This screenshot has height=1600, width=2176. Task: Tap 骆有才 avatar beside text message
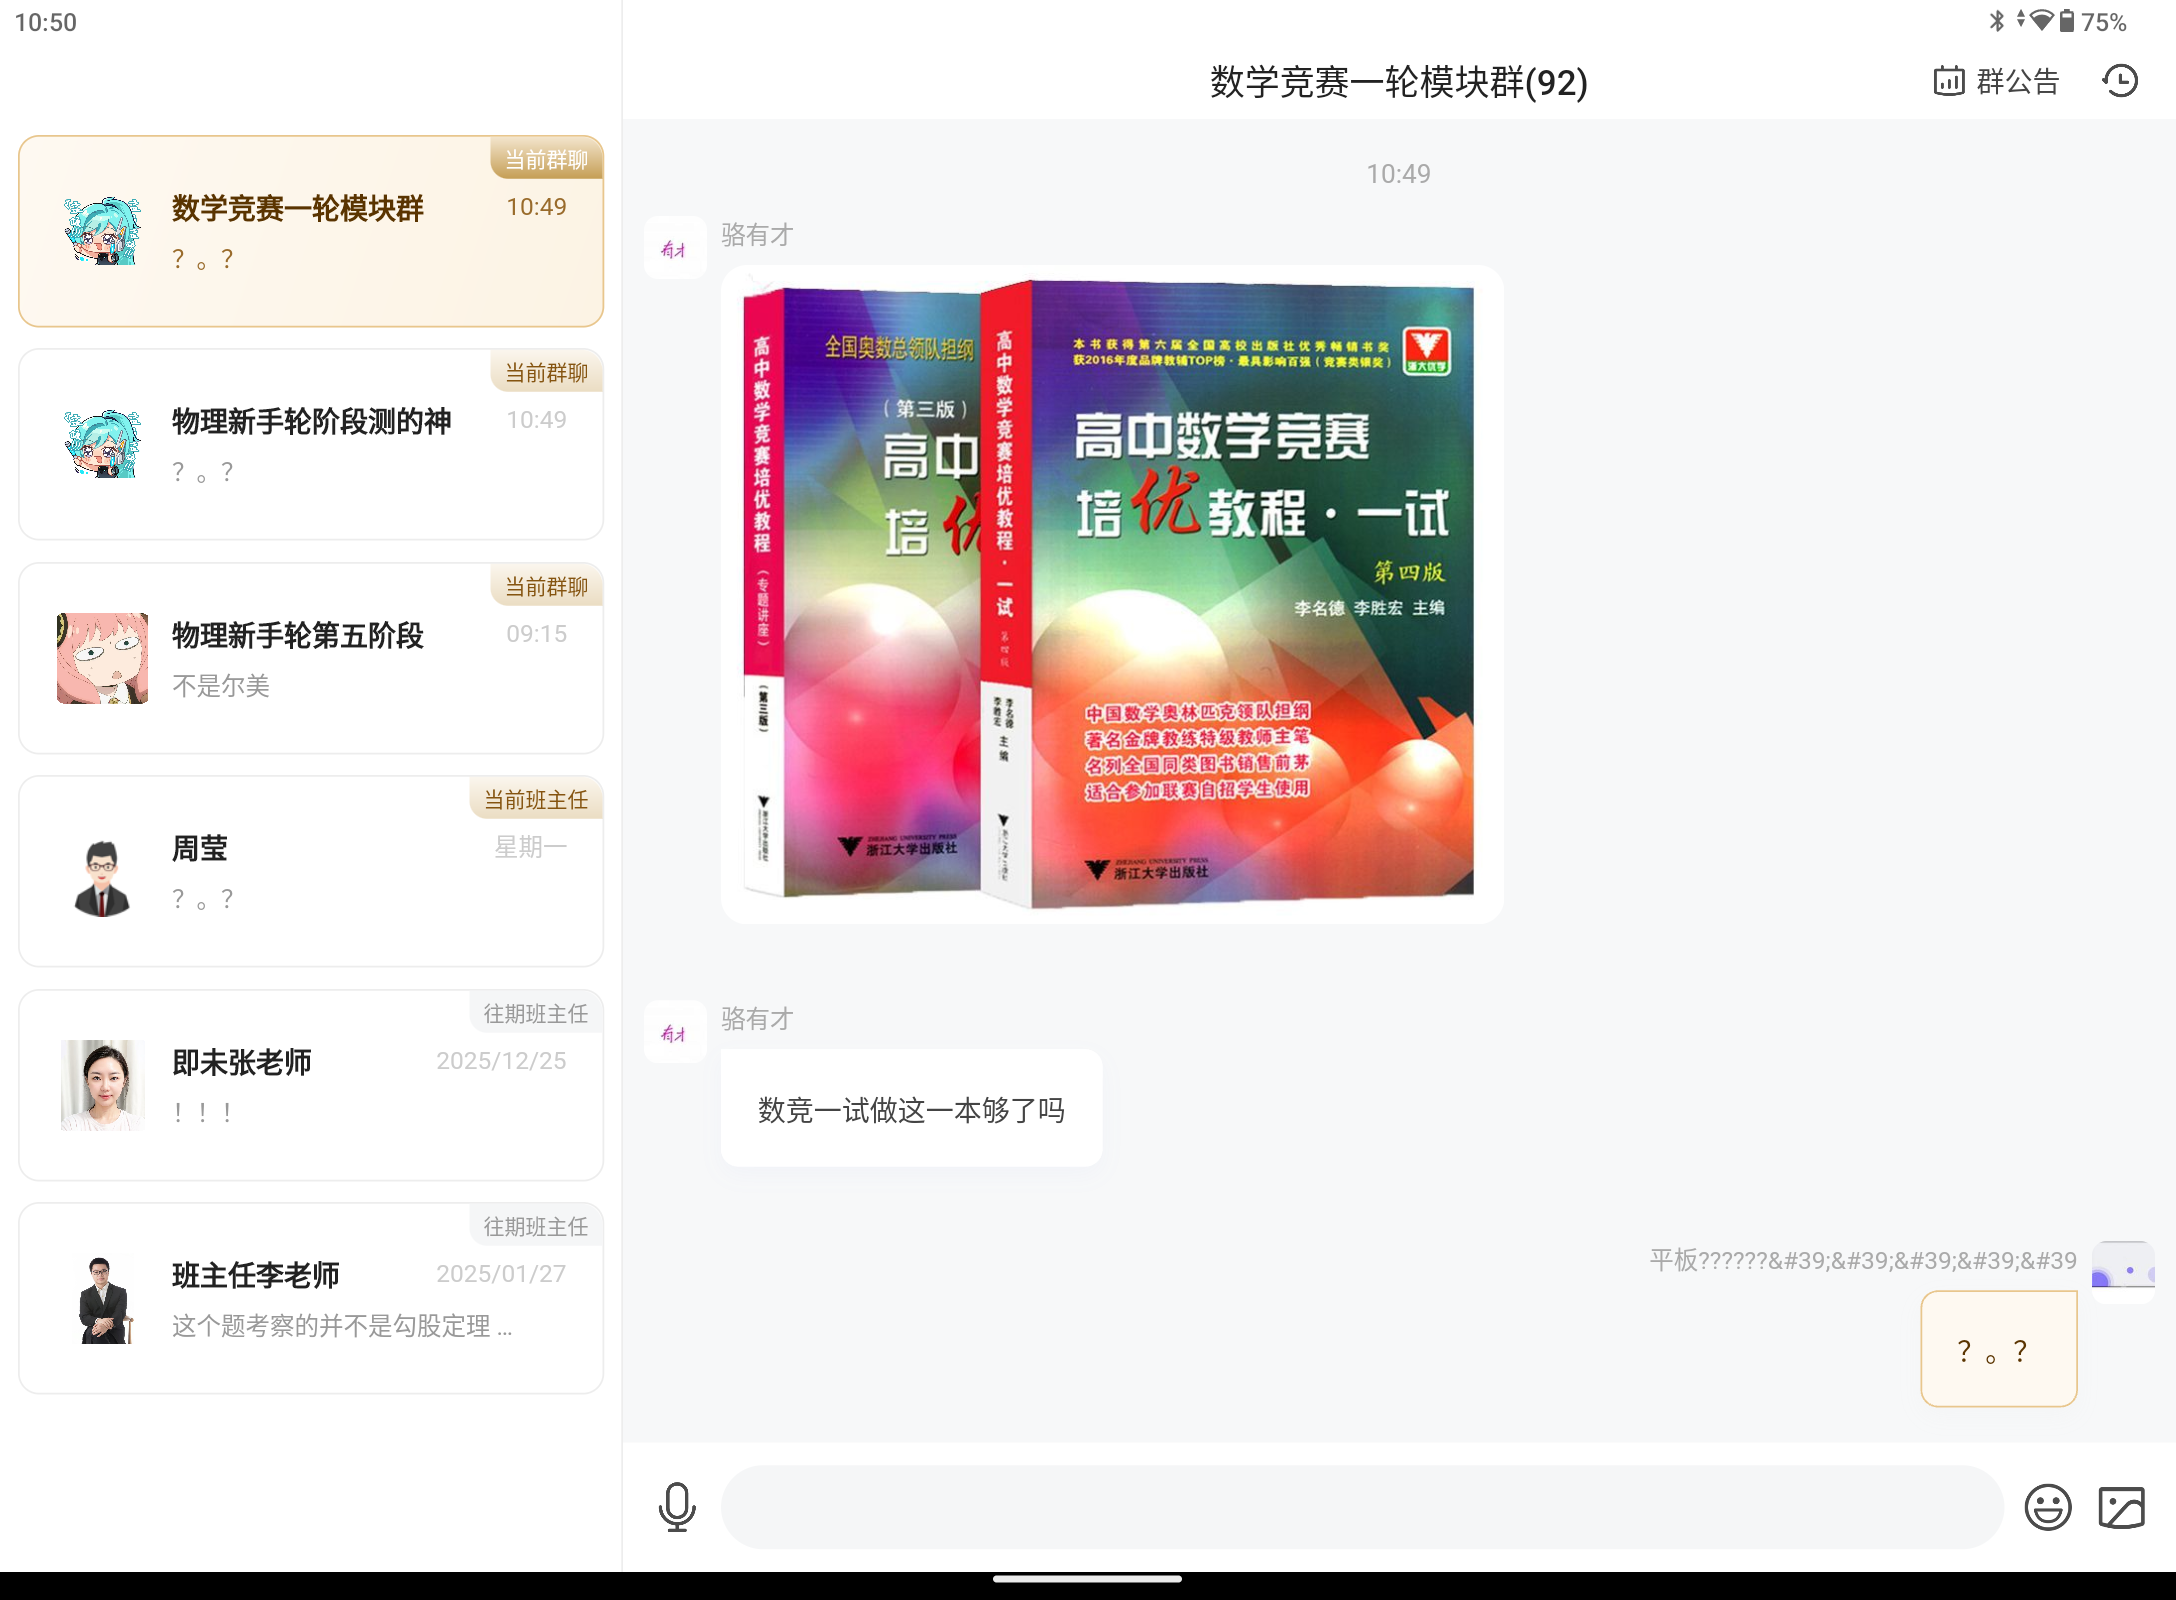click(675, 1032)
